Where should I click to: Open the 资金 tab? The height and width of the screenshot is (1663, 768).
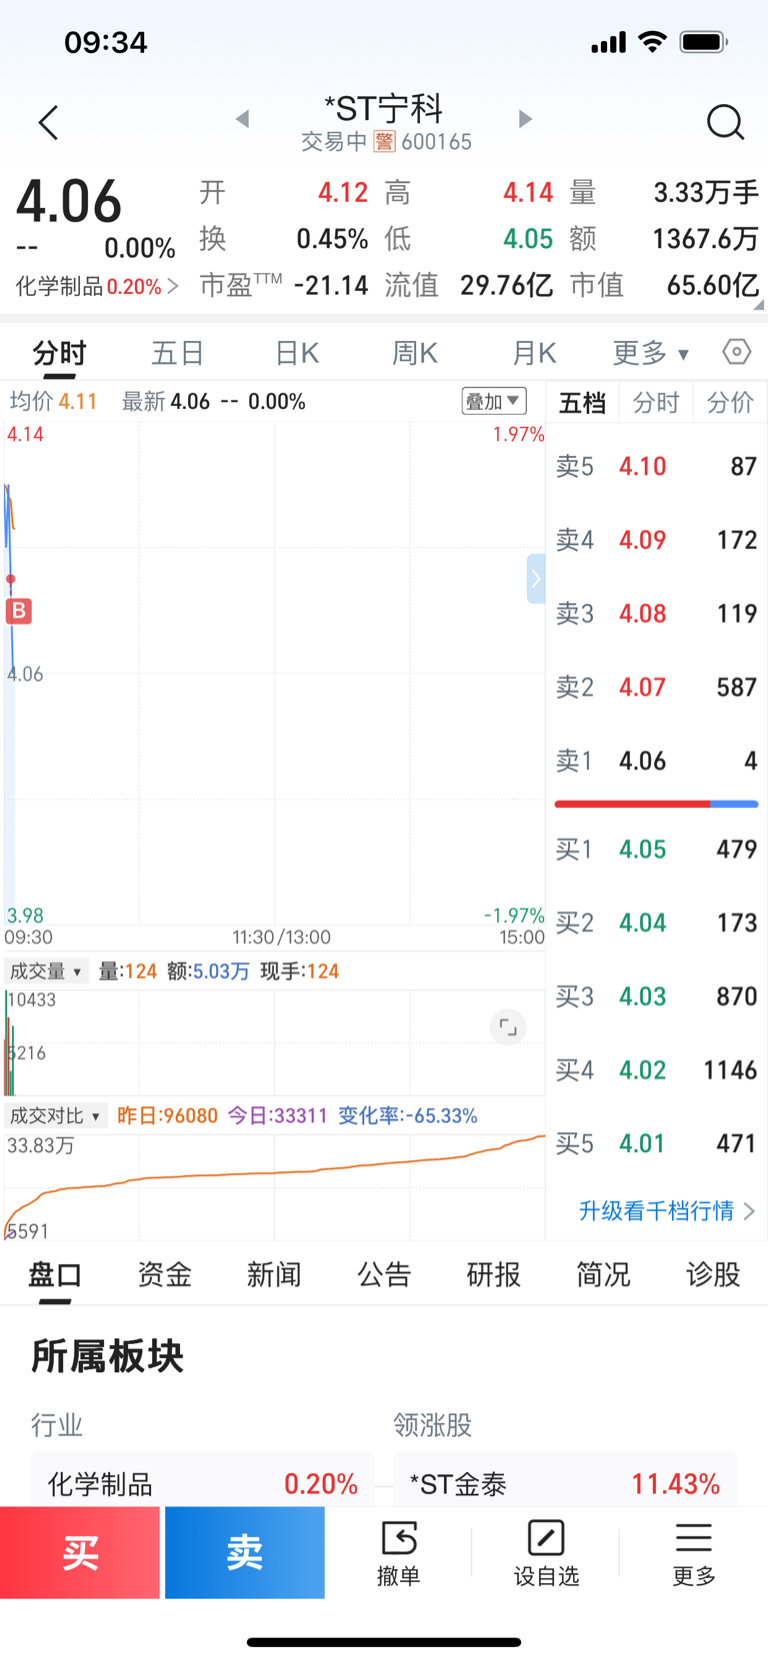pyautogui.click(x=164, y=1274)
